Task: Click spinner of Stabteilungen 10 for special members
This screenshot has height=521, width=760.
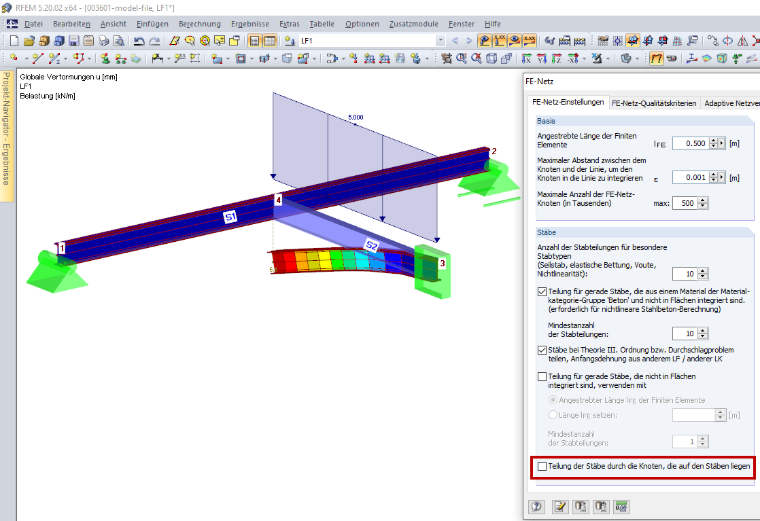Action: [x=703, y=274]
